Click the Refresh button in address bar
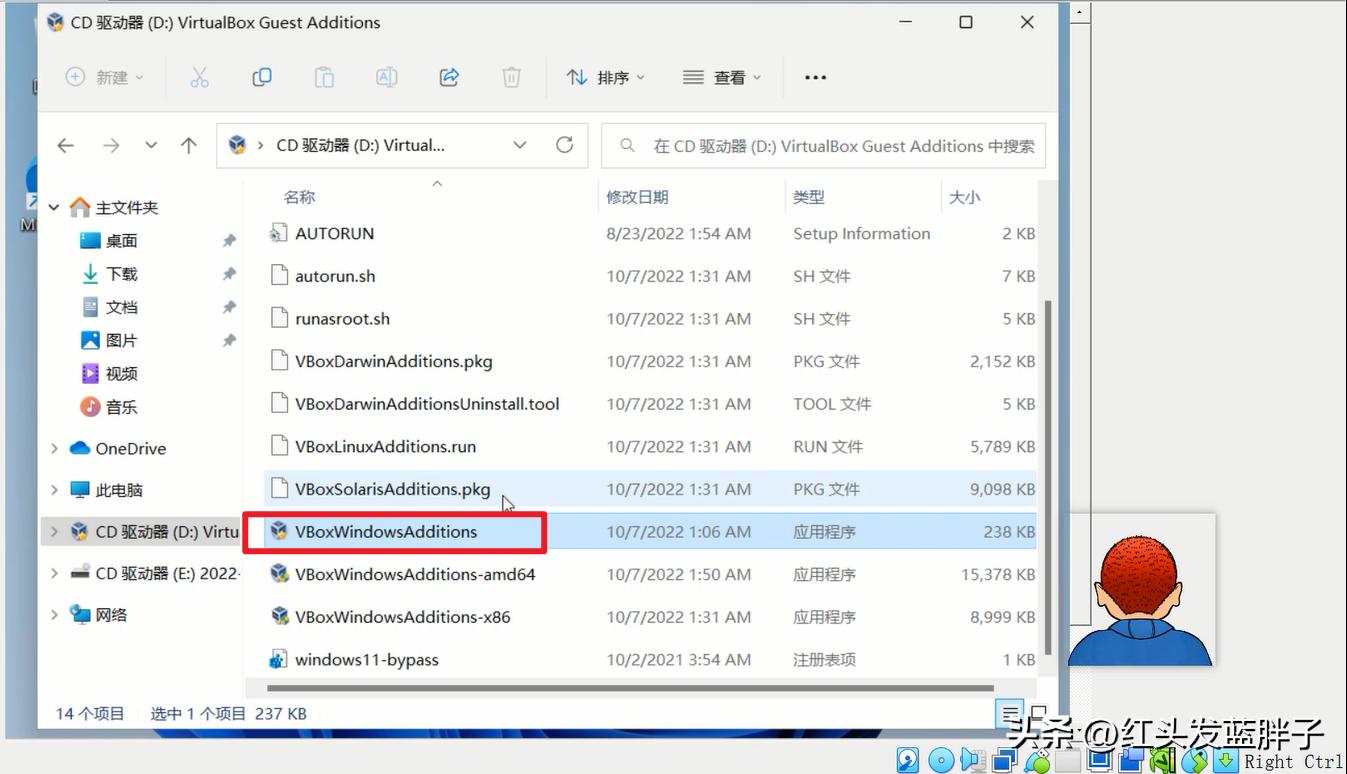The width and height of the screenshot is (1347, 774). 564,145
